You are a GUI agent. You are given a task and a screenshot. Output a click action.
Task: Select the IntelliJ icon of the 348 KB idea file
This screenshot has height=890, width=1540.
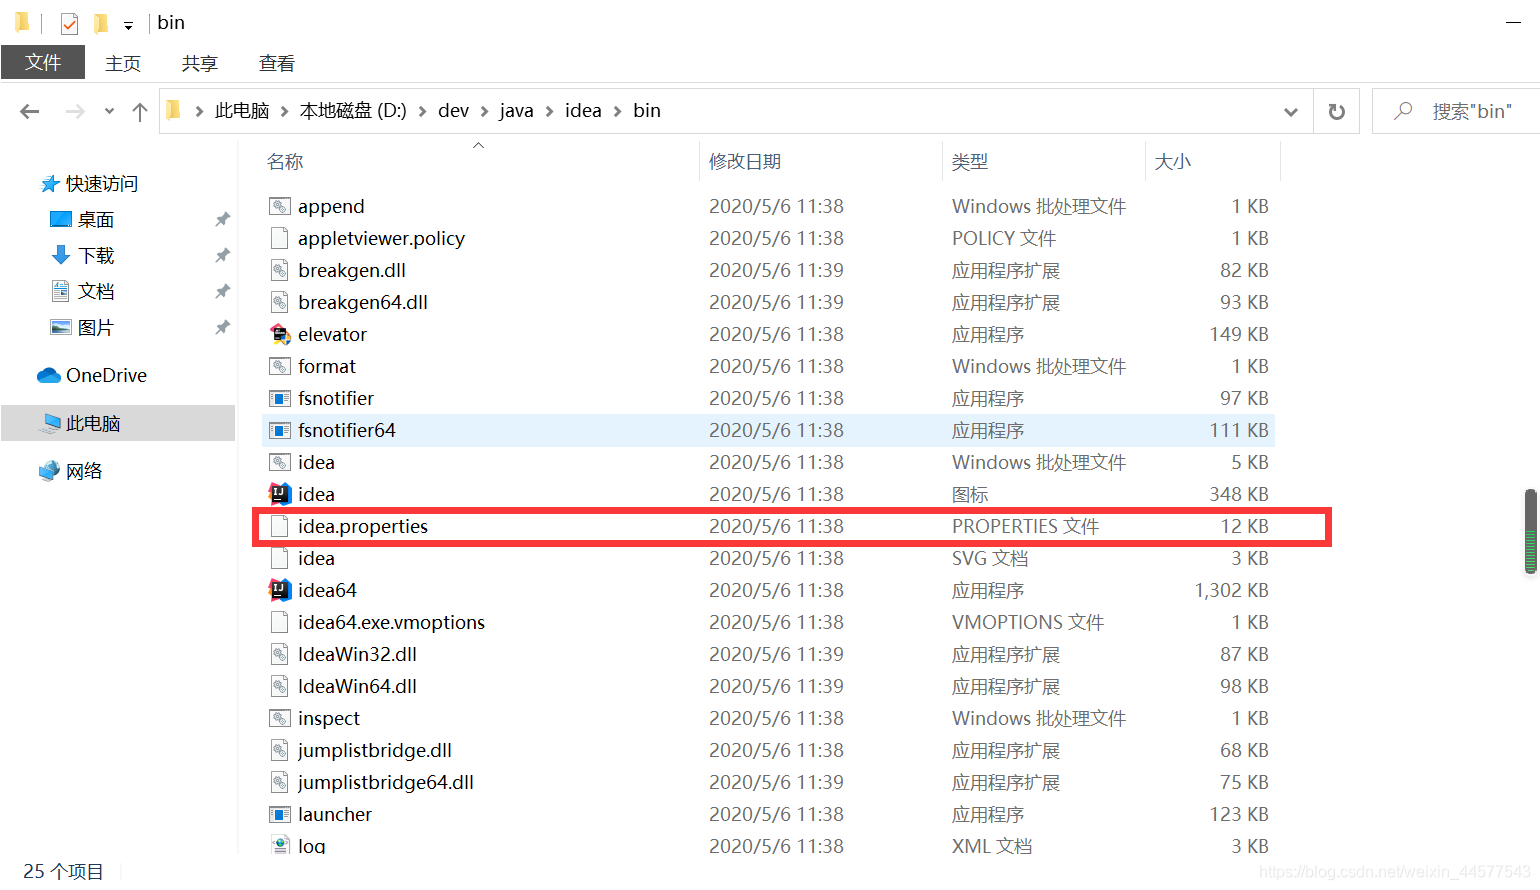280,494
